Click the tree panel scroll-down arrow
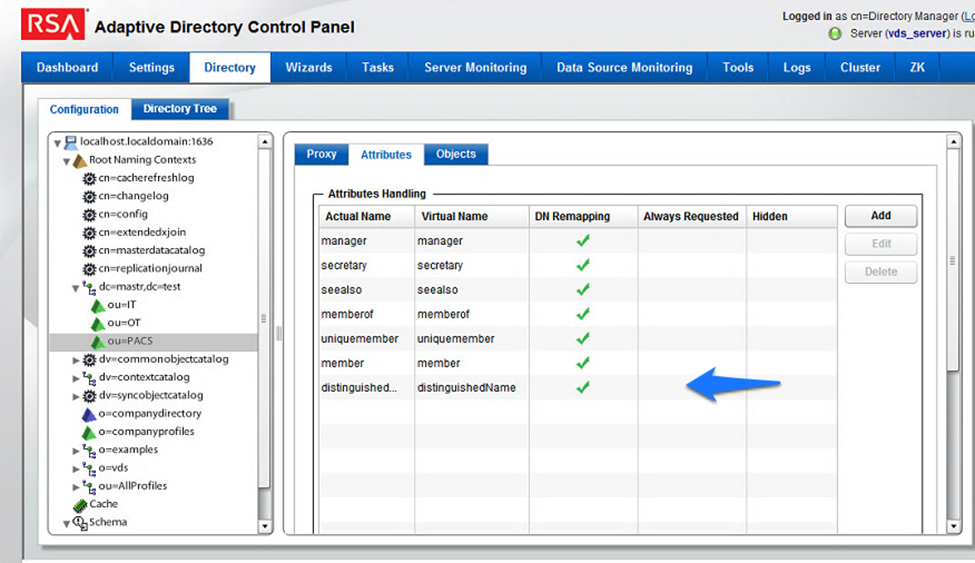The image size is (975, 563). (x=264, y=526)
